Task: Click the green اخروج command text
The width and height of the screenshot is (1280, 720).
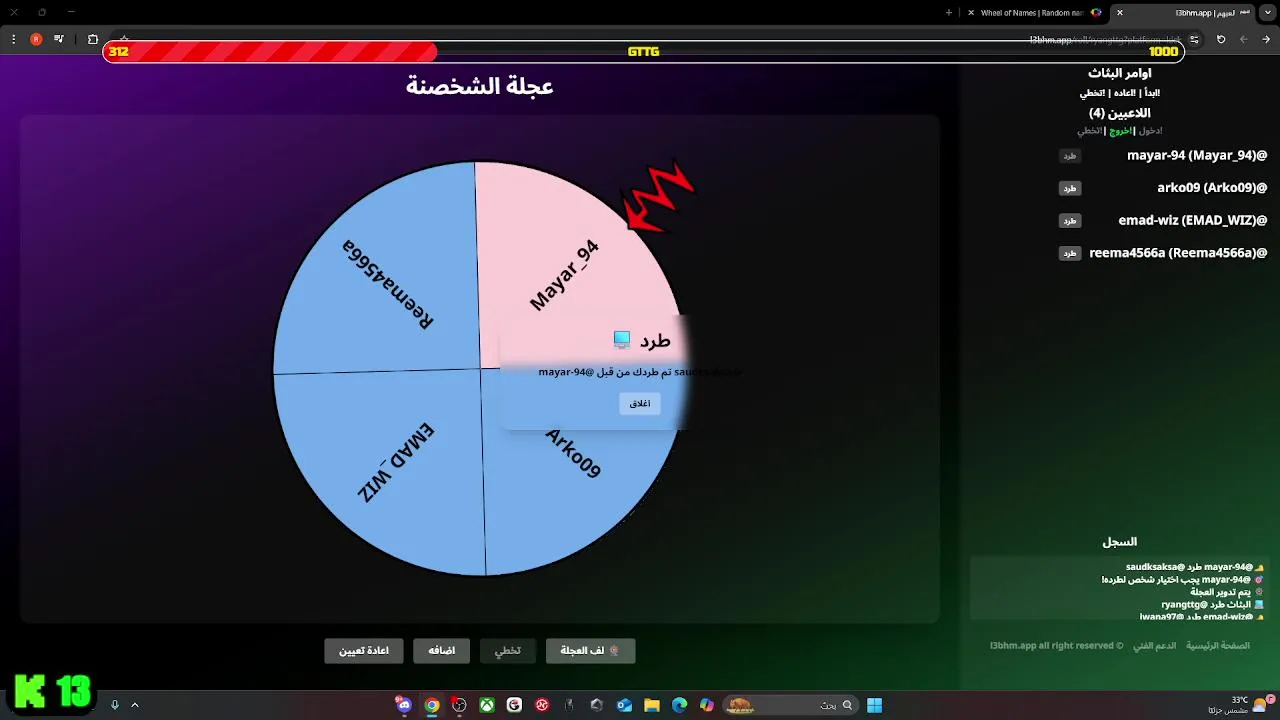Action: click(x=1120, y=131)
